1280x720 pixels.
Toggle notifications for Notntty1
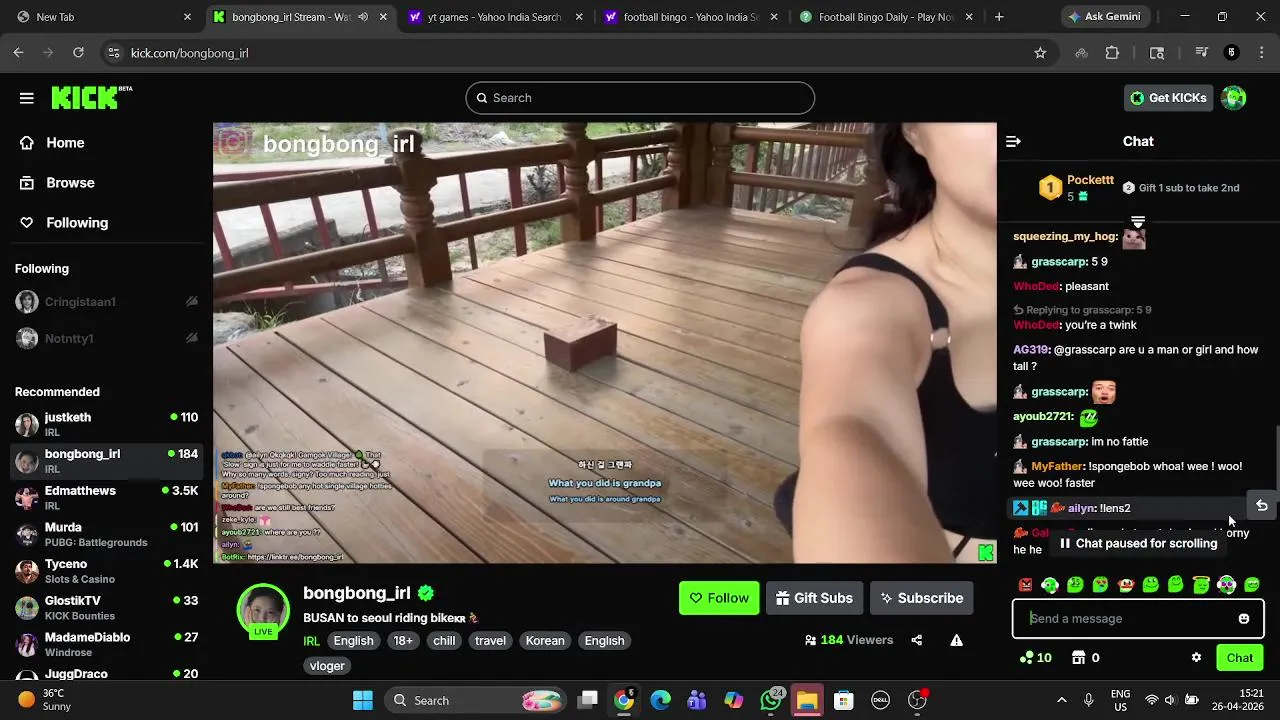[191, 339]
